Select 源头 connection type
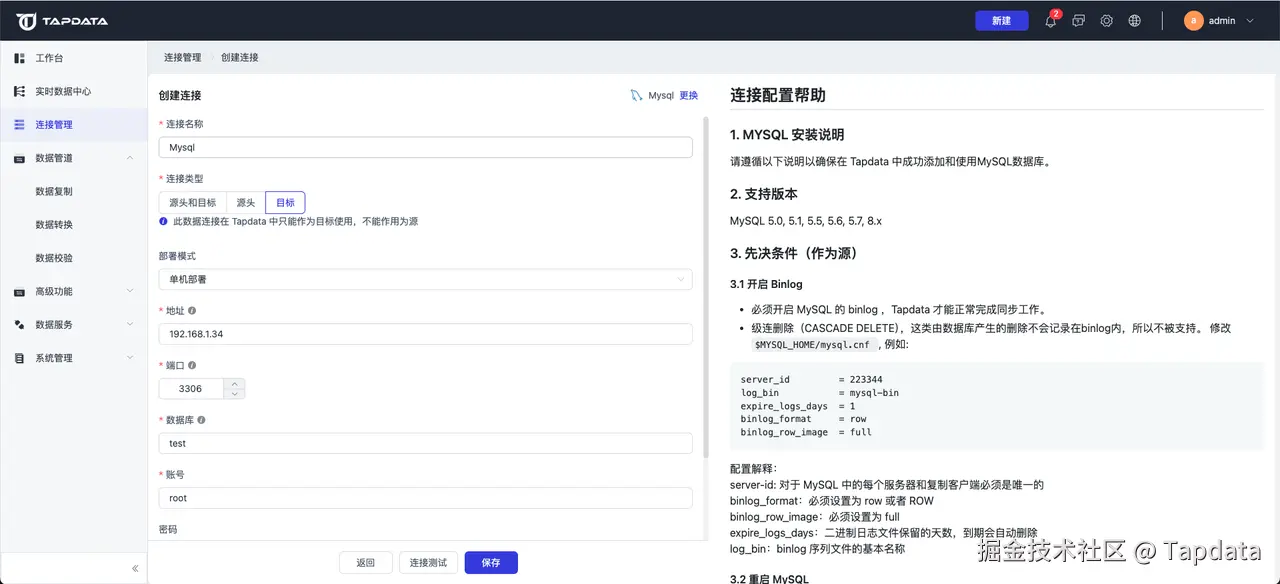Screen dimensions: 1280x584 [245, 202]
